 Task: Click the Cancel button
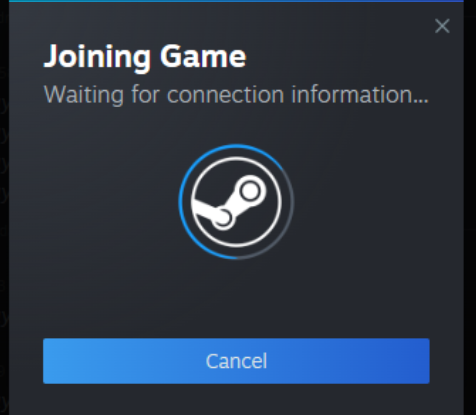coord(236,361)
